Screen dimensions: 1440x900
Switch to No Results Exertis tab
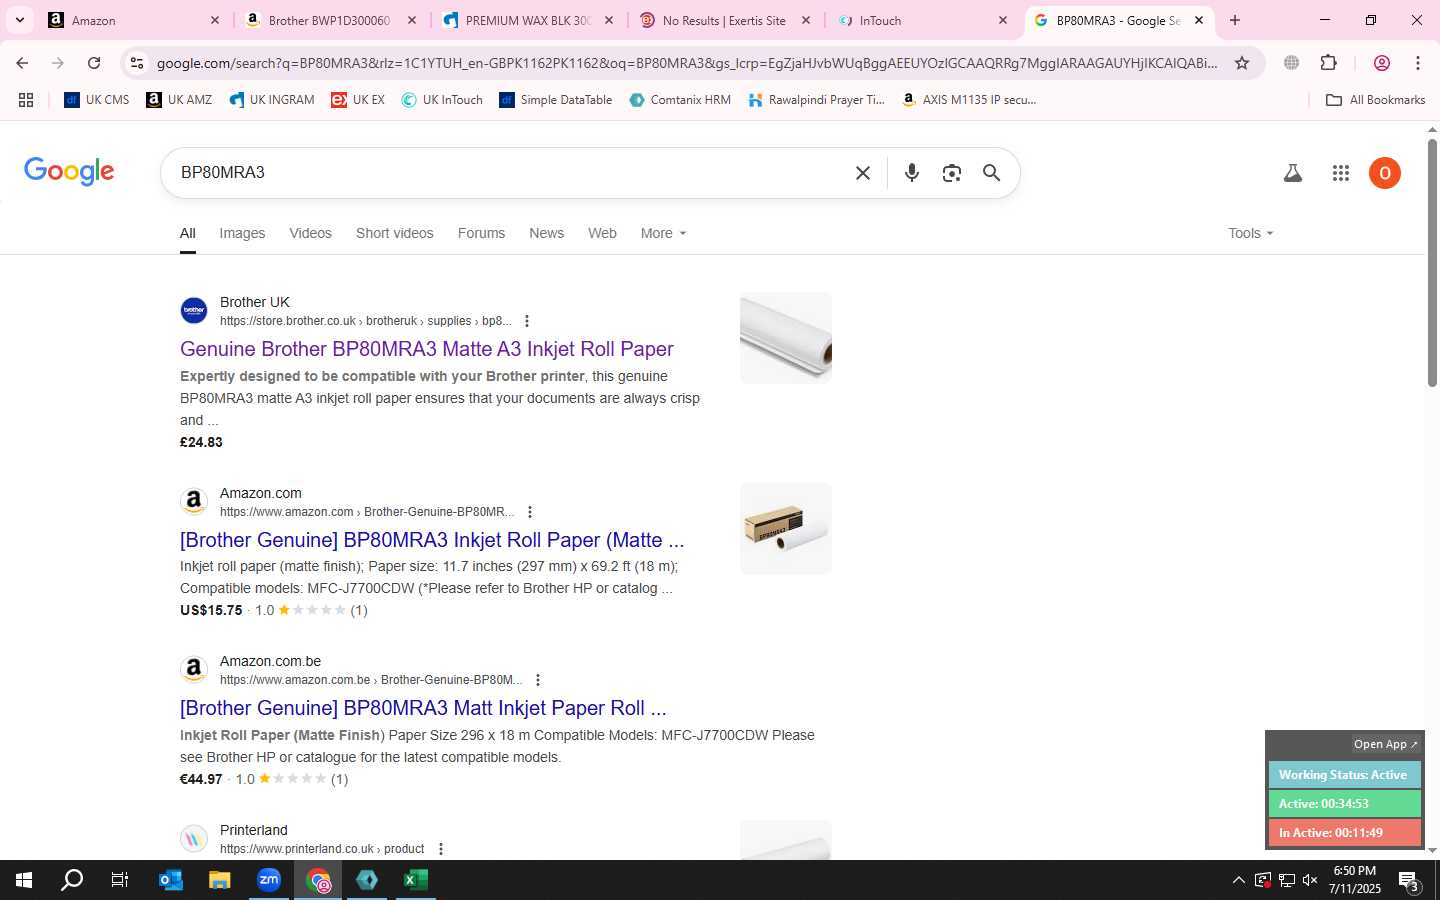(724, 20)
